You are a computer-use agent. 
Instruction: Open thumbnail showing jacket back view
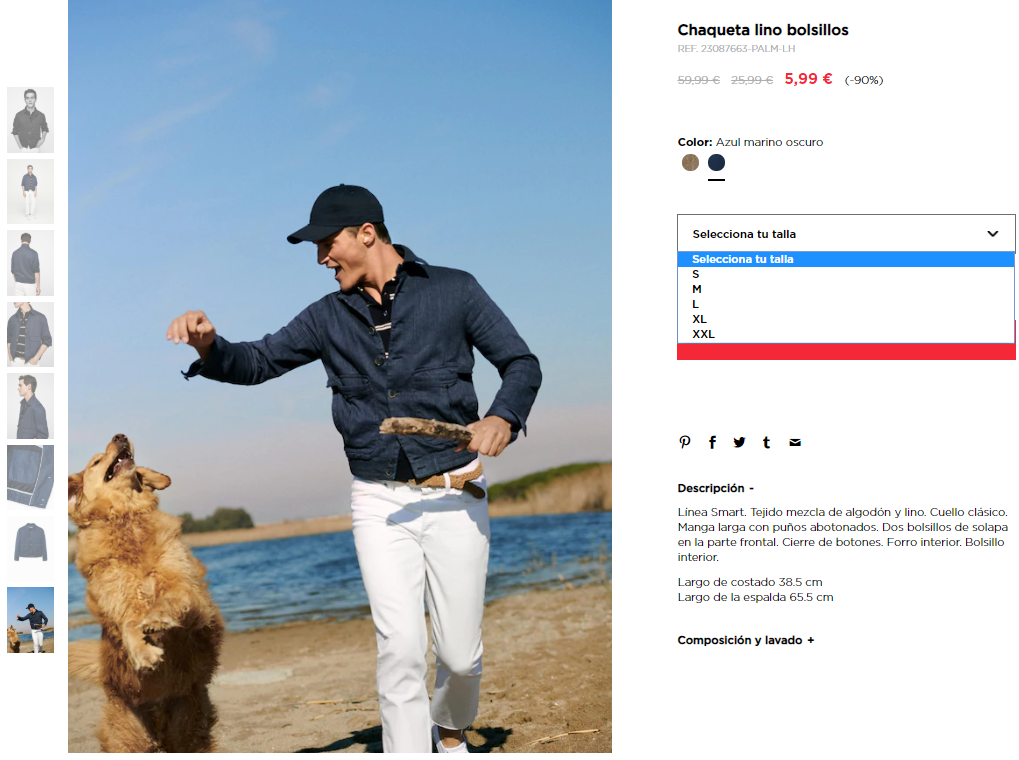coord(31,263)
